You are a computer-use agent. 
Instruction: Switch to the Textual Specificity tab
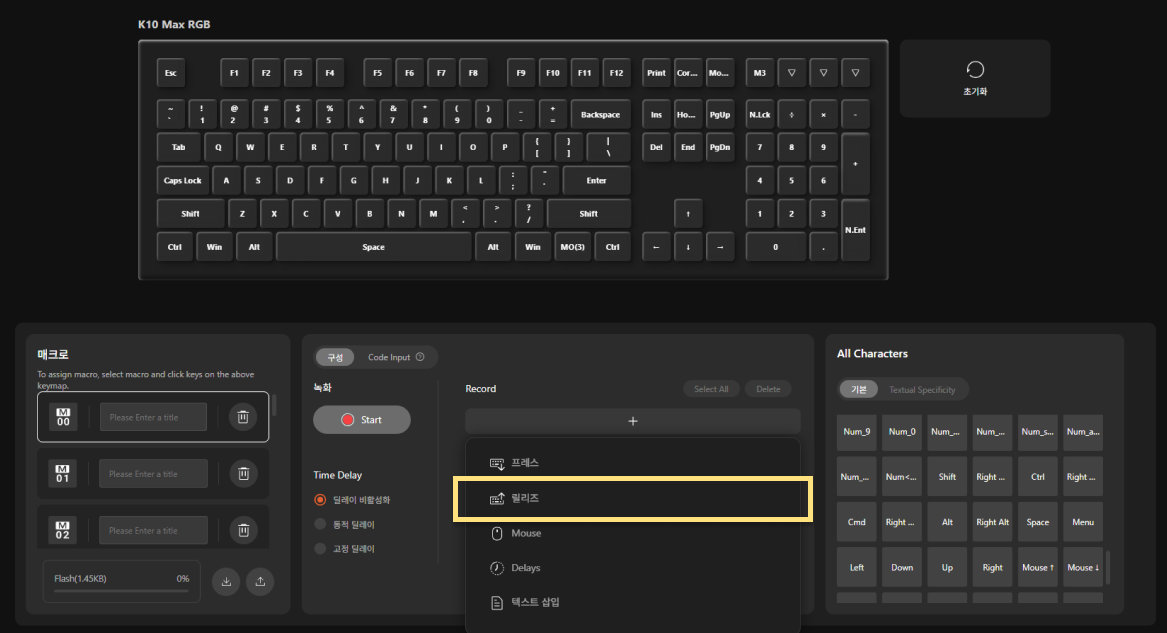click(922, 390)
